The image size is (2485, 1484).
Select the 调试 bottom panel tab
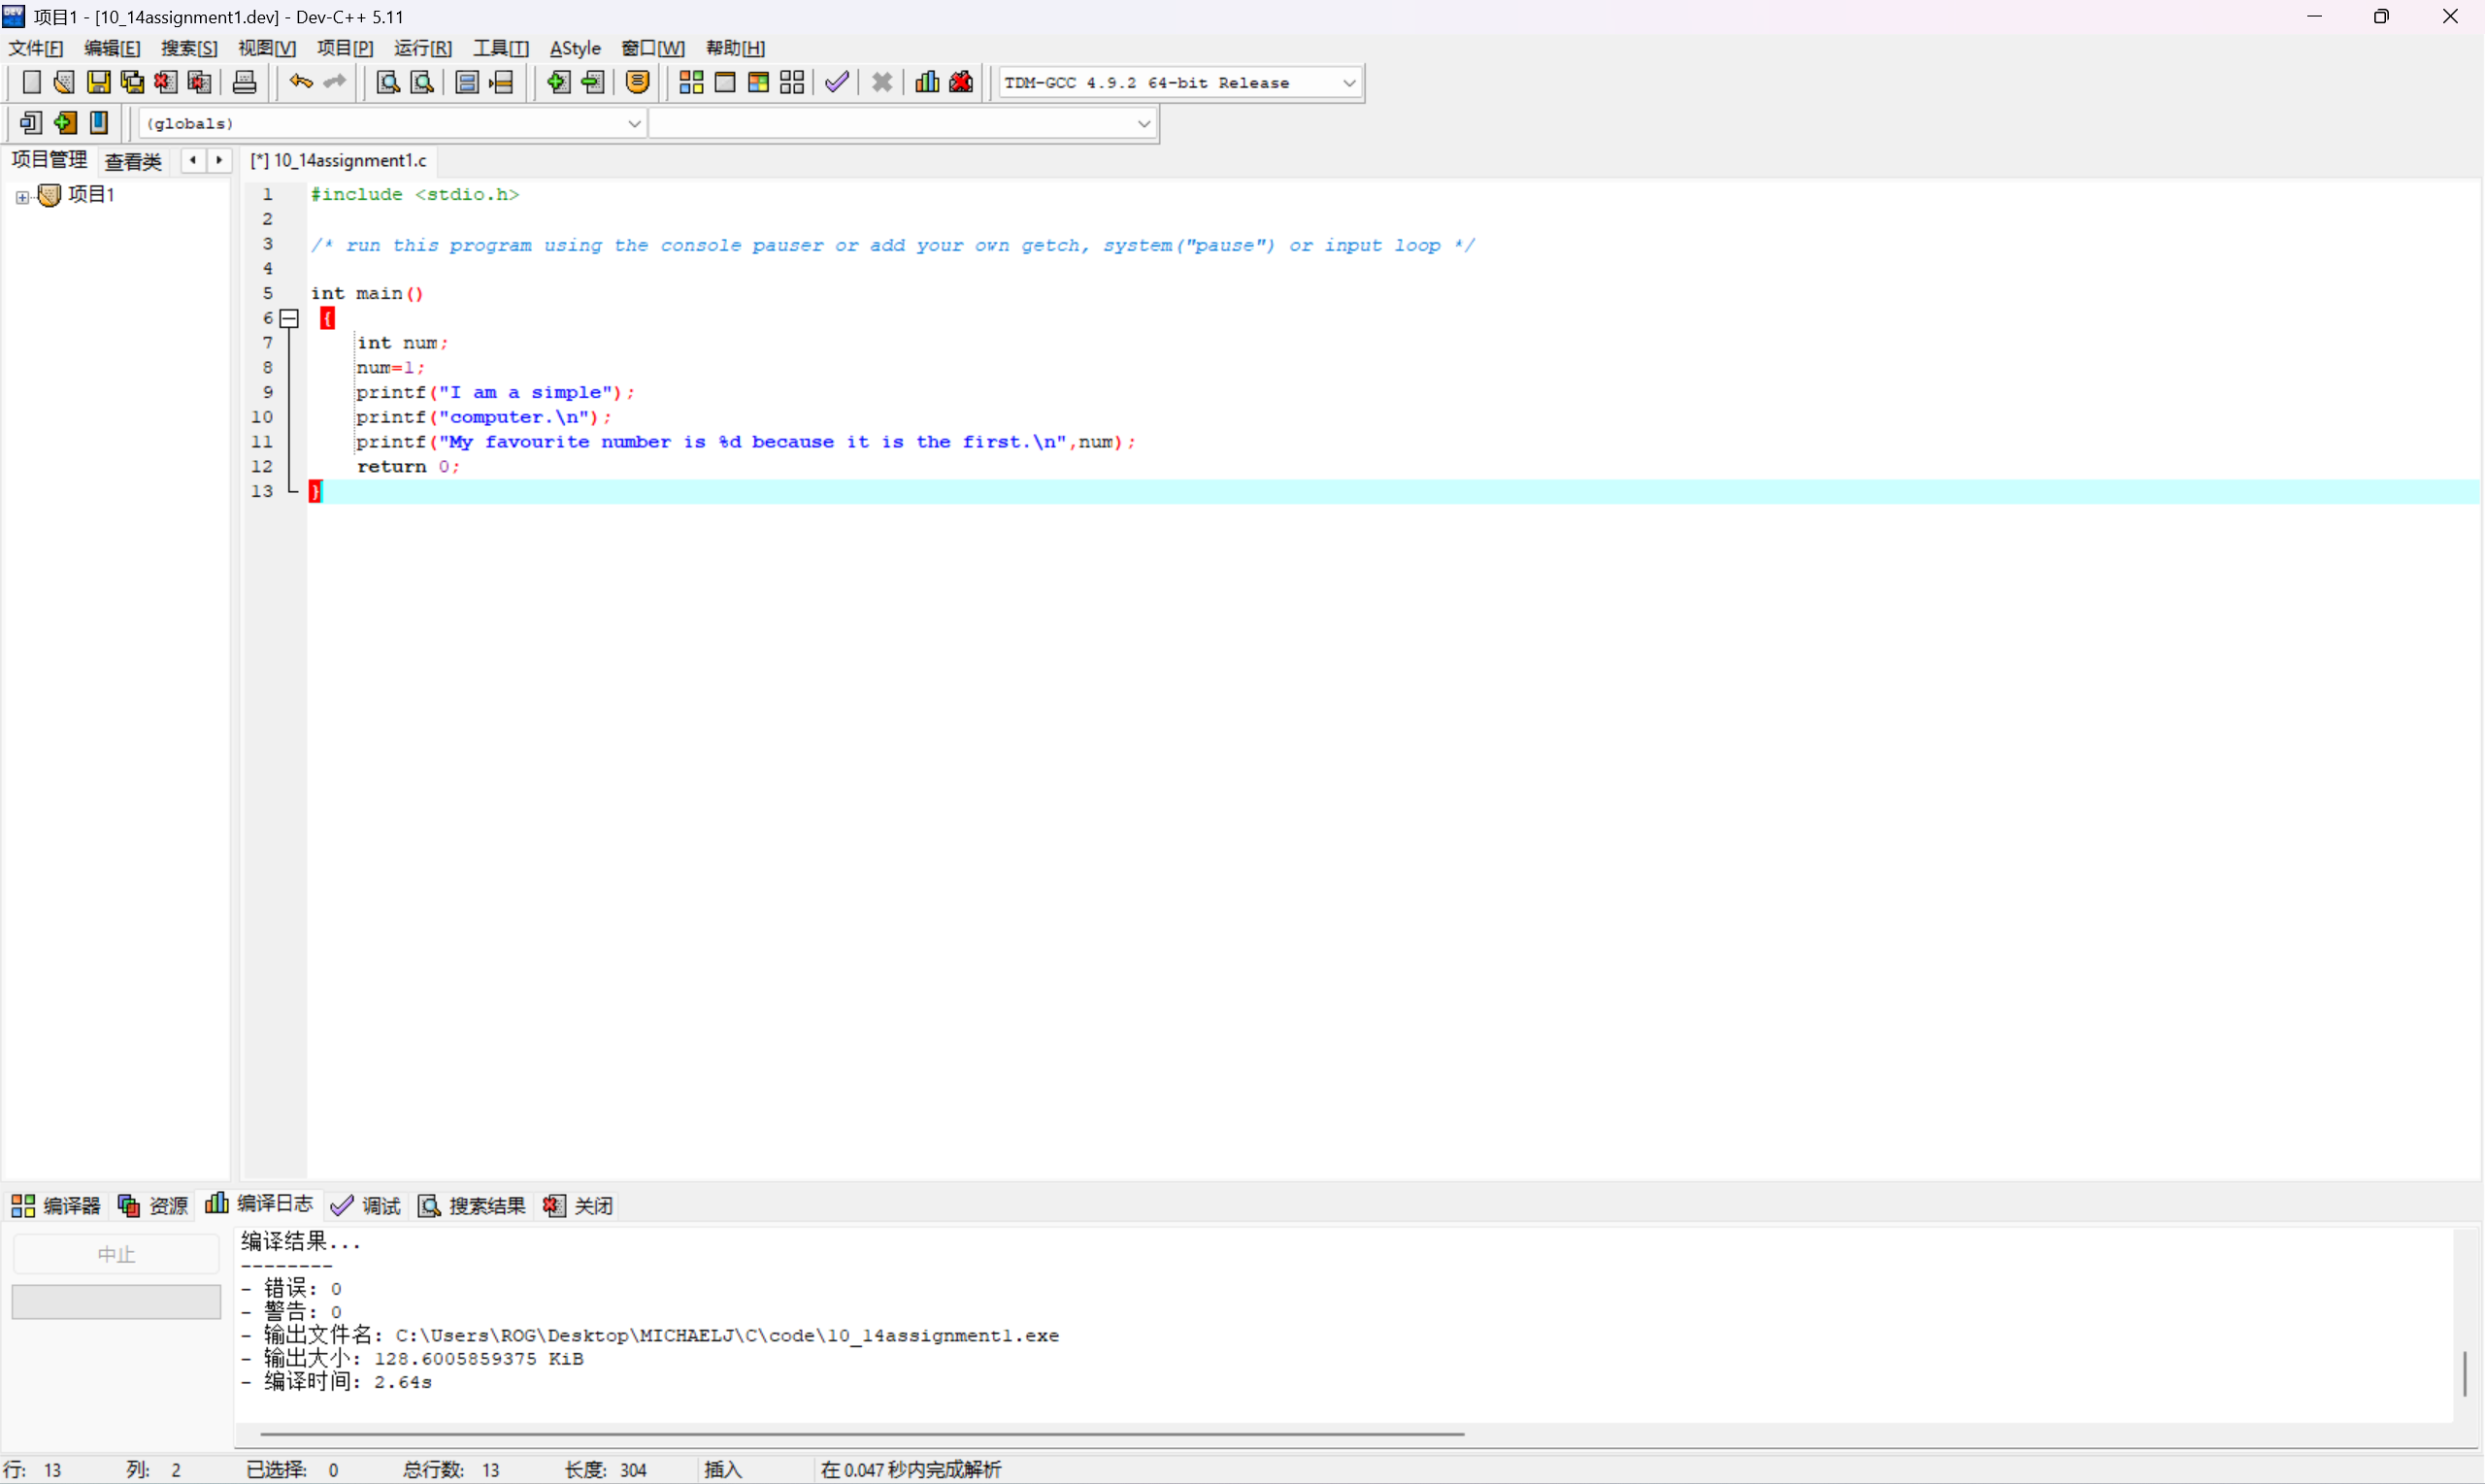pyautogui.click(x=367, y=1205)
